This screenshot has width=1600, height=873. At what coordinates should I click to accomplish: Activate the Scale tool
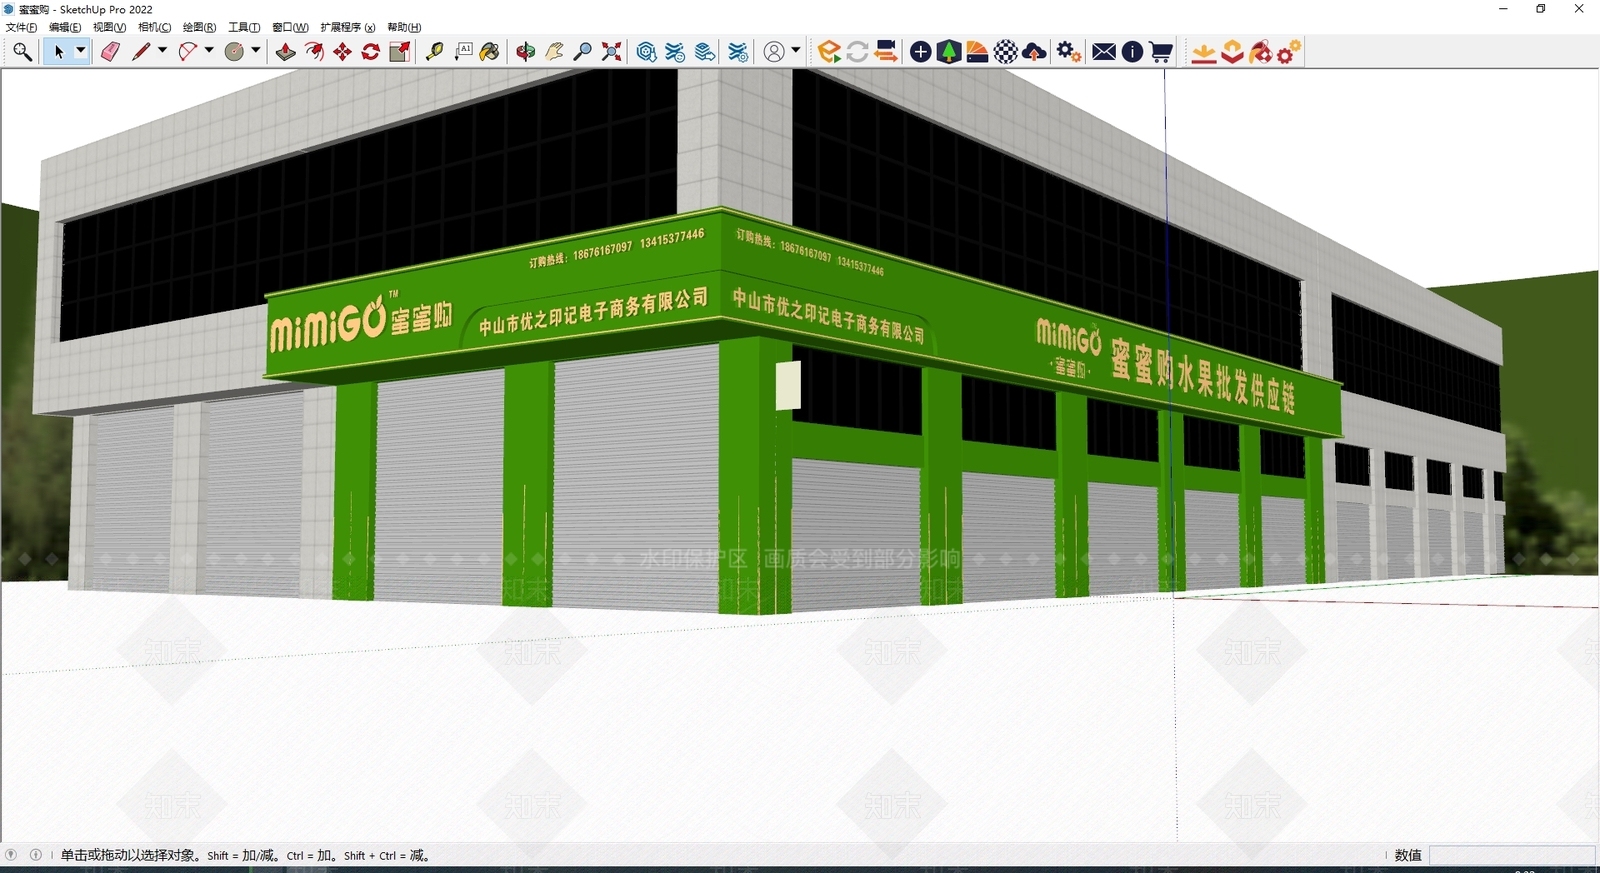coord(400,52)
